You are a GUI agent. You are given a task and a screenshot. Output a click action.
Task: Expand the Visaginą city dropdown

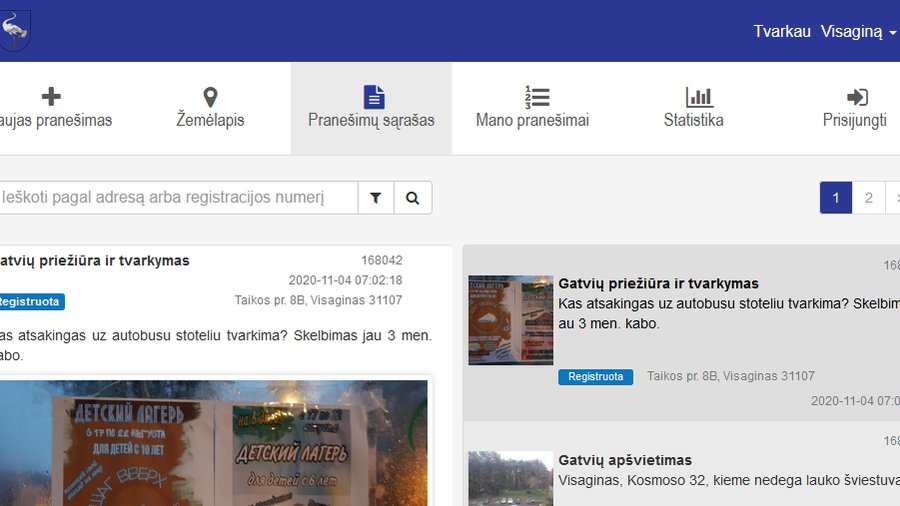pyautogui.click(x=858, y=31)
